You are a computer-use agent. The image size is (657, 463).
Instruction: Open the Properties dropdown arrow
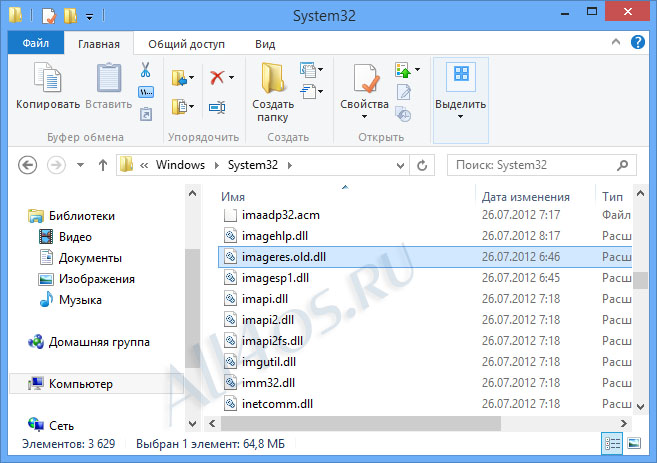[x=364, y=116]
